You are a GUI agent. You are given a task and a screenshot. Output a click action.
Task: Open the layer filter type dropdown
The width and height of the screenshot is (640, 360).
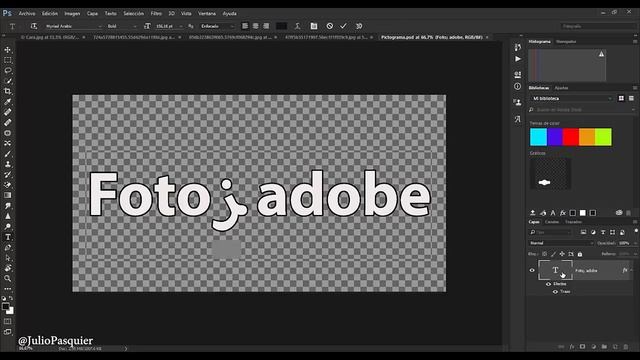pos(551,232)
